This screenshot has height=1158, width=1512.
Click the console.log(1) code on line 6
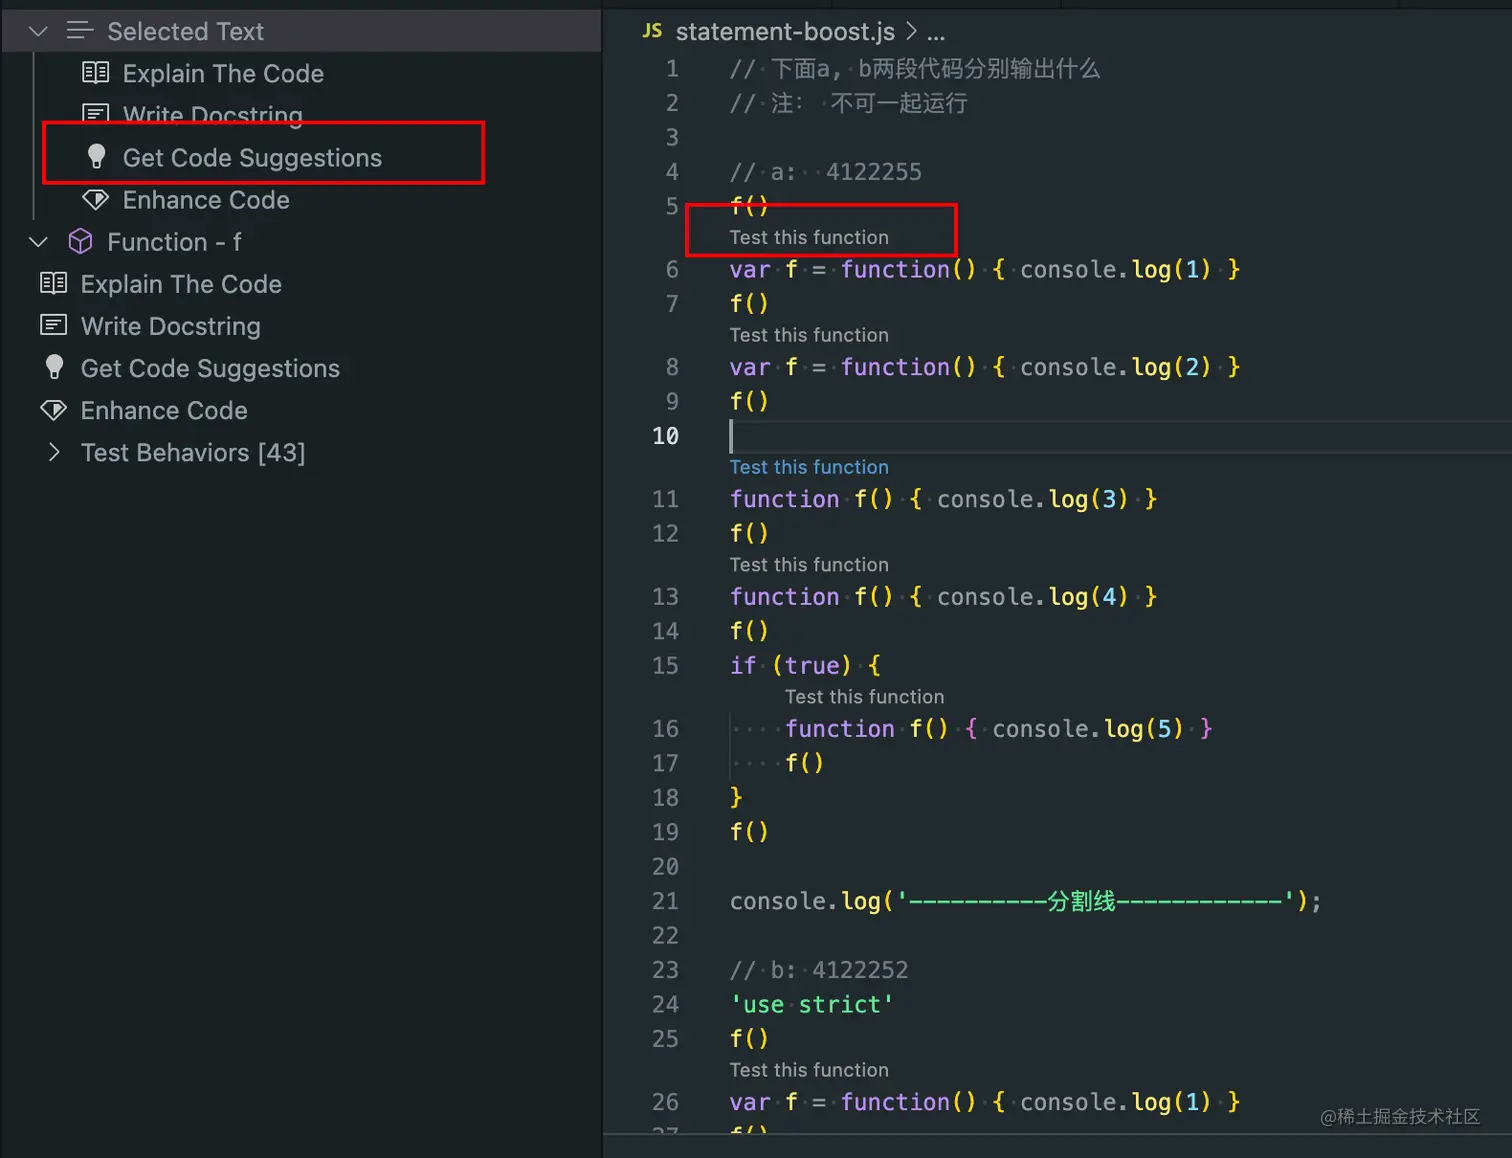1115,269
